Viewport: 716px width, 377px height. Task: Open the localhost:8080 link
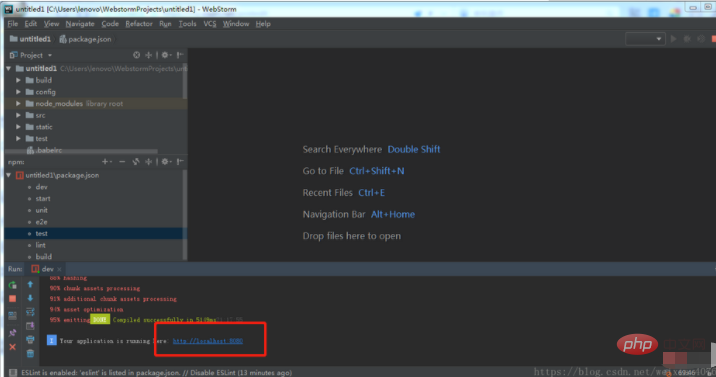click(x=208, y=341)
